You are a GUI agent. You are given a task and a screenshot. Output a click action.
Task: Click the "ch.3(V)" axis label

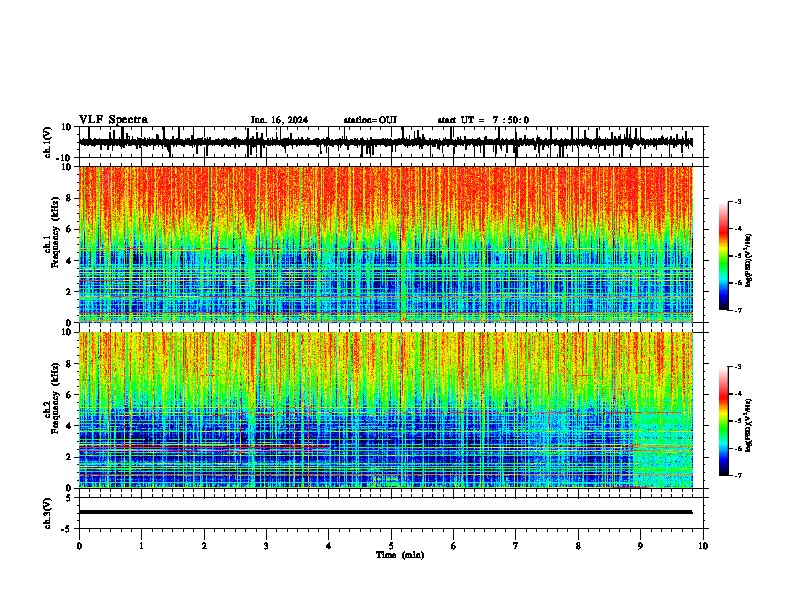coord(48,513)
